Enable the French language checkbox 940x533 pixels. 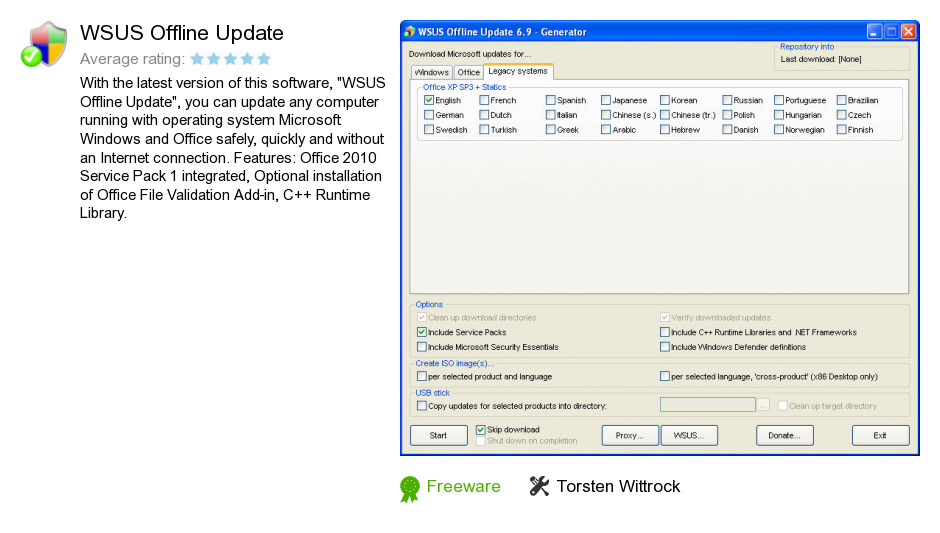tap(484, 100)
